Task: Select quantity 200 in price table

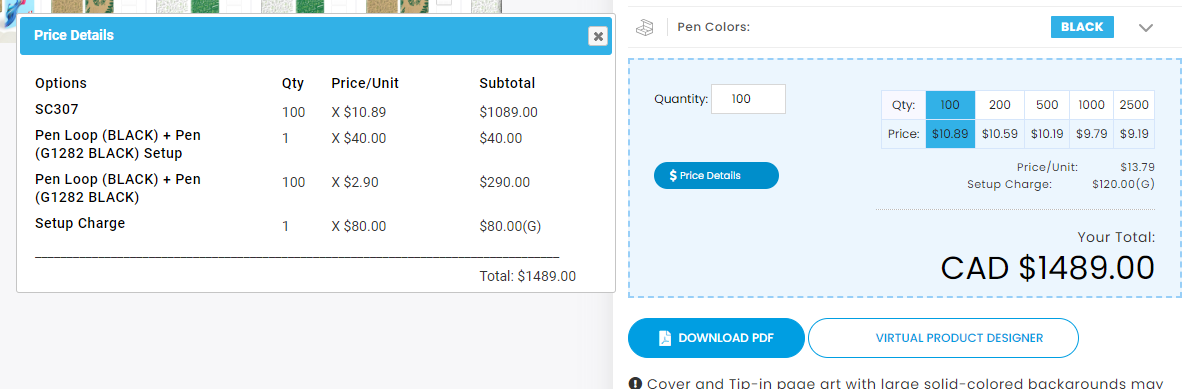Action: 999,105
